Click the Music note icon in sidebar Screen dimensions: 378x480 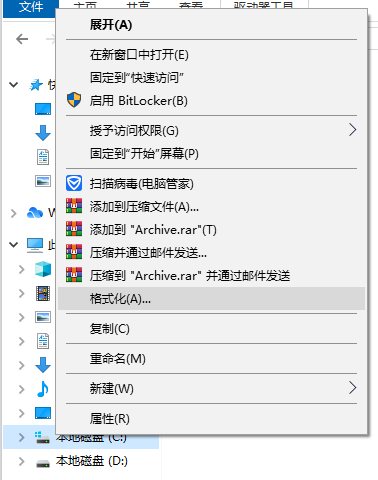click(x=43, y=389)
